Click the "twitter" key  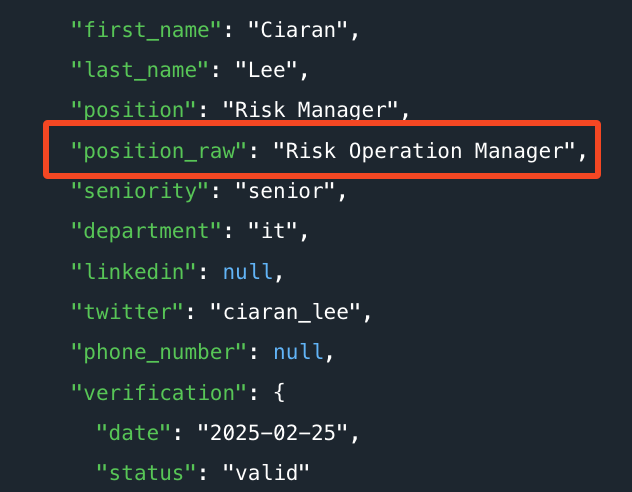click(x=127, y=312)
